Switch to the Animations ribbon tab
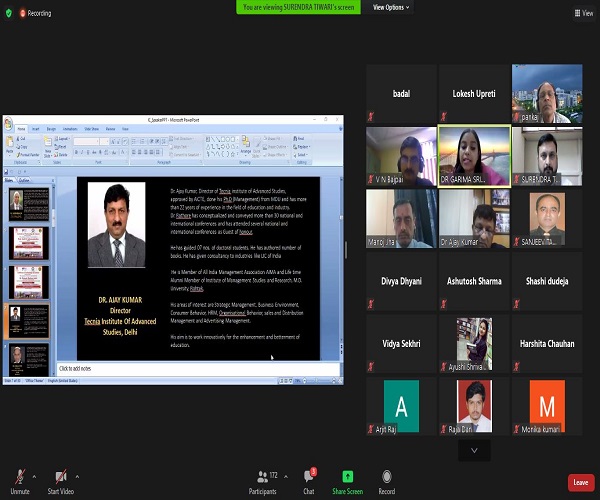600x500 pixels. pyautogui.click(x=70, y=129)
